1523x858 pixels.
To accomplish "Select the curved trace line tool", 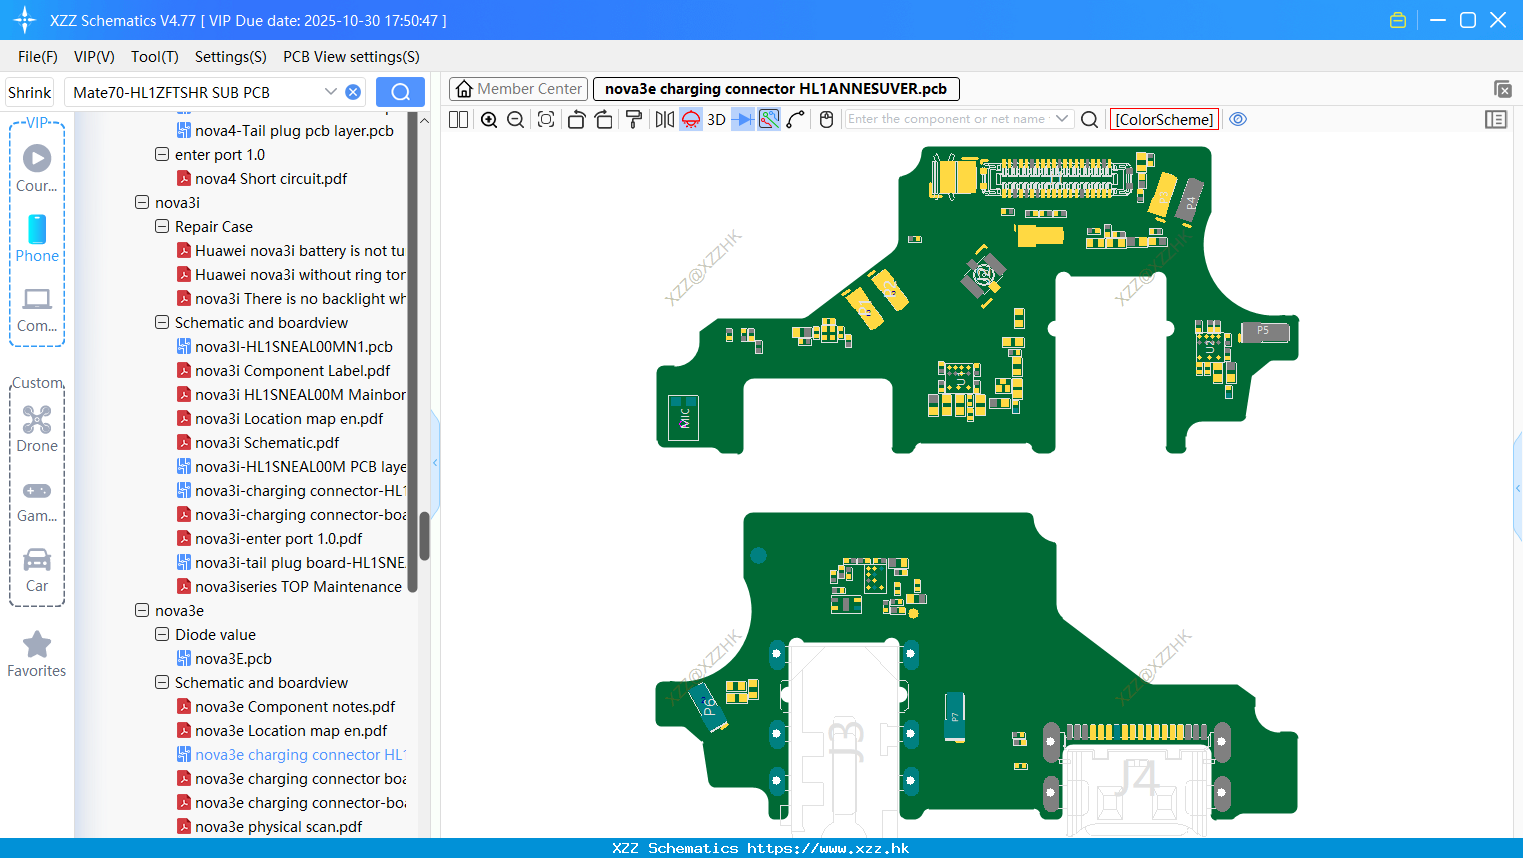I will point(796,119).
